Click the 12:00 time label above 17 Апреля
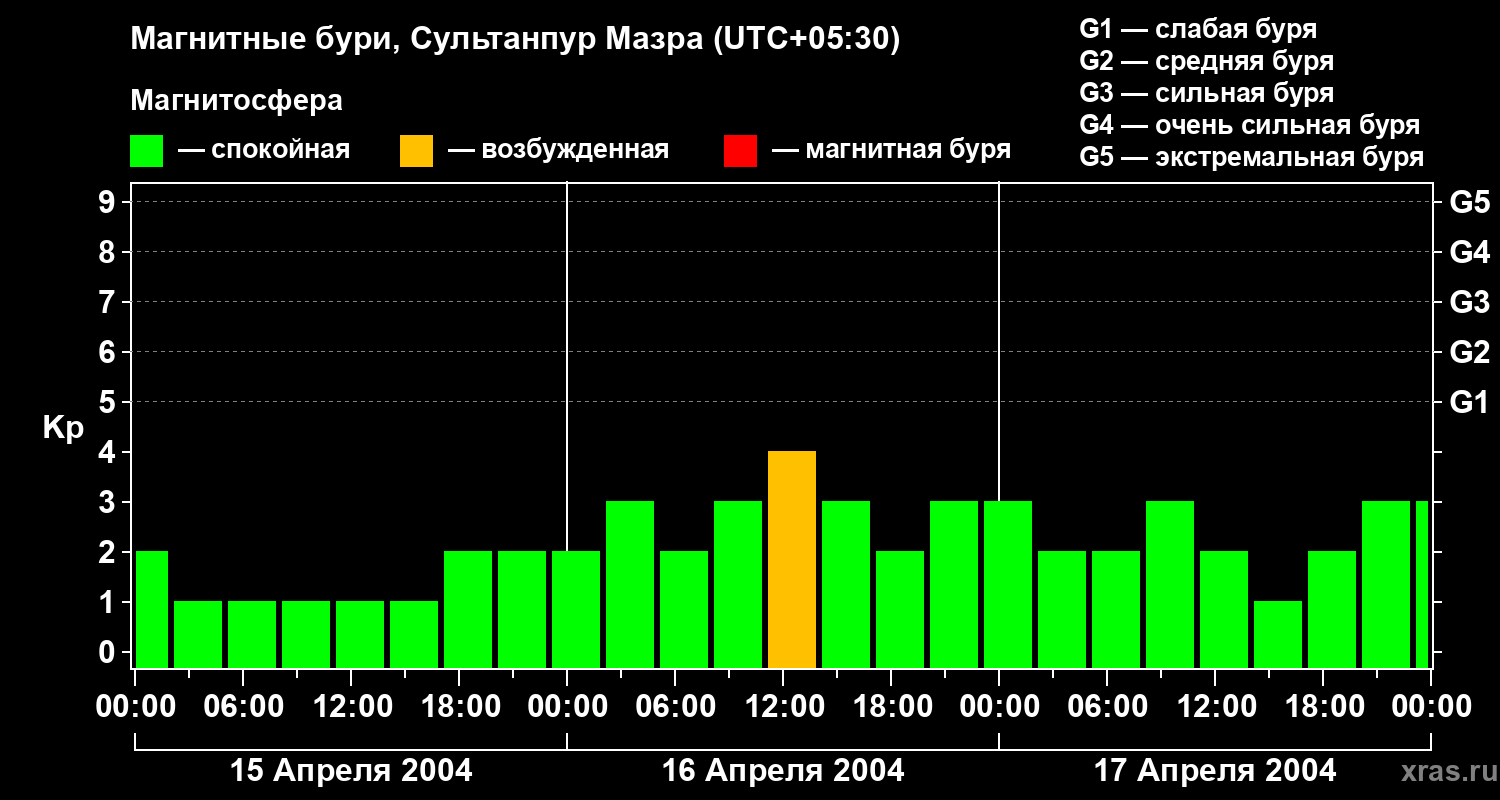The width and height of the screenshot is (1500, 800). point(1215,707)
